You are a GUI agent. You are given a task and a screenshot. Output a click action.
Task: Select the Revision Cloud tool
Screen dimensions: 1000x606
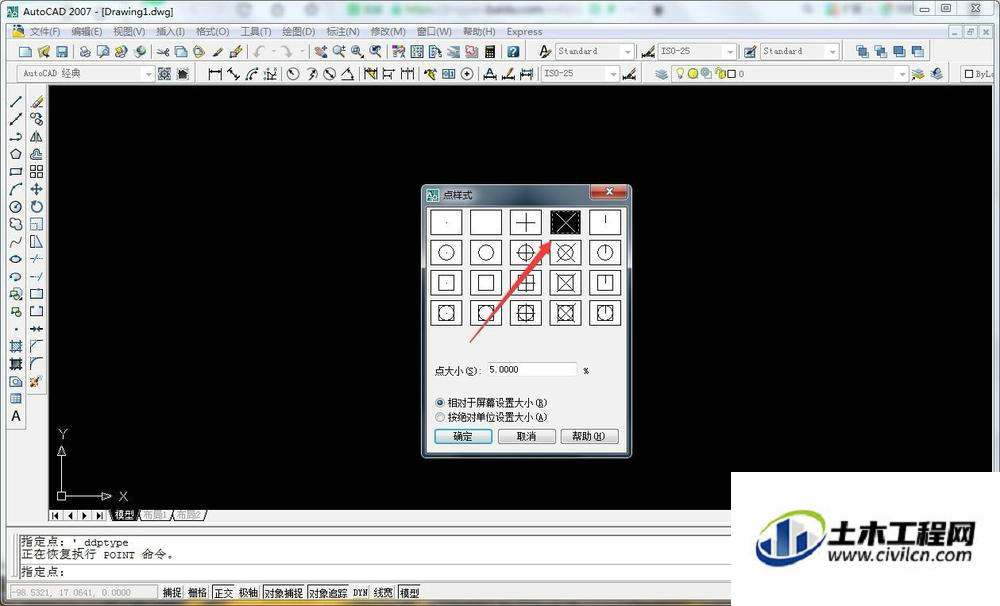(x=16, y=224)
